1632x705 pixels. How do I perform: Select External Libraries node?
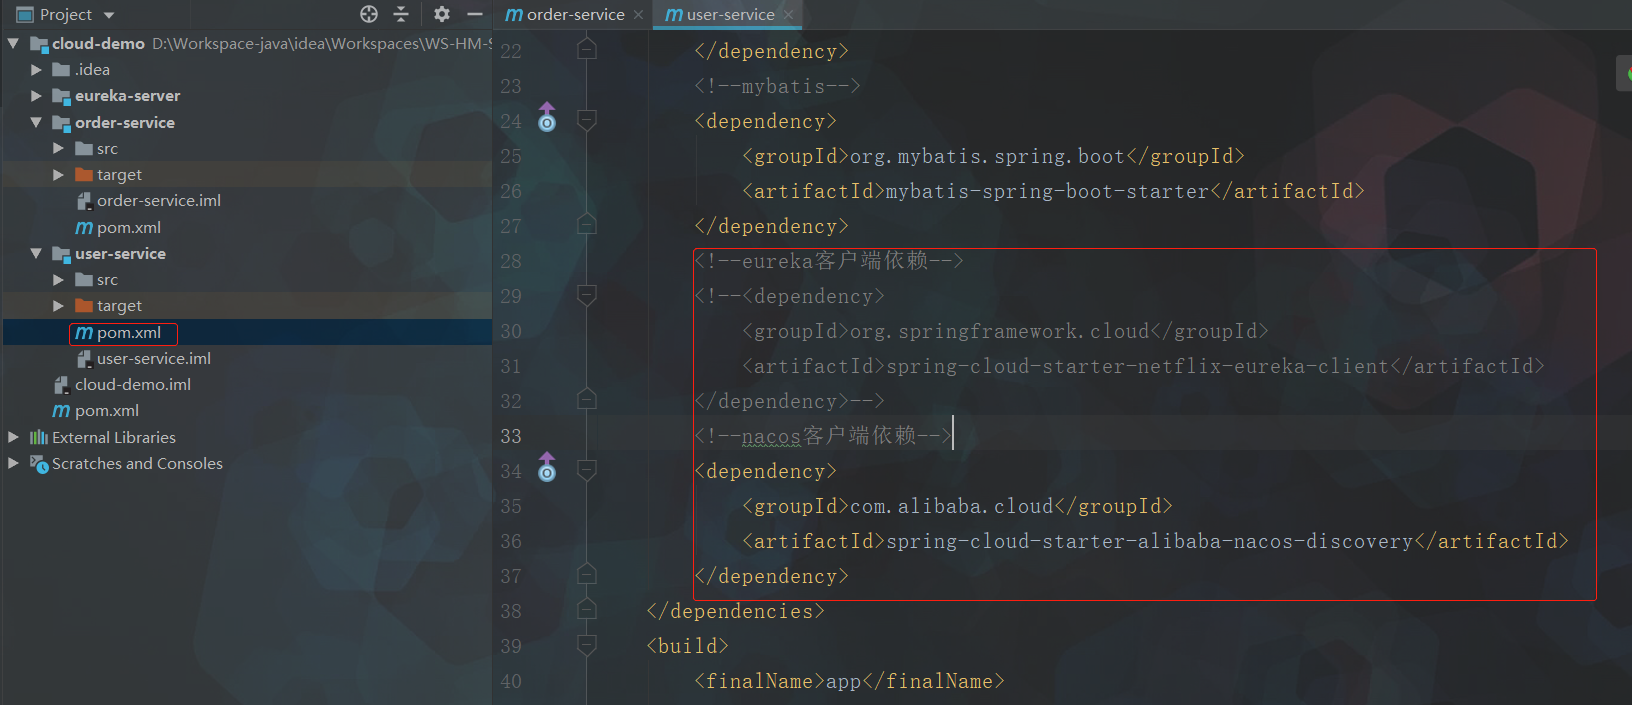pyautogui.click(x=113, y=437)
